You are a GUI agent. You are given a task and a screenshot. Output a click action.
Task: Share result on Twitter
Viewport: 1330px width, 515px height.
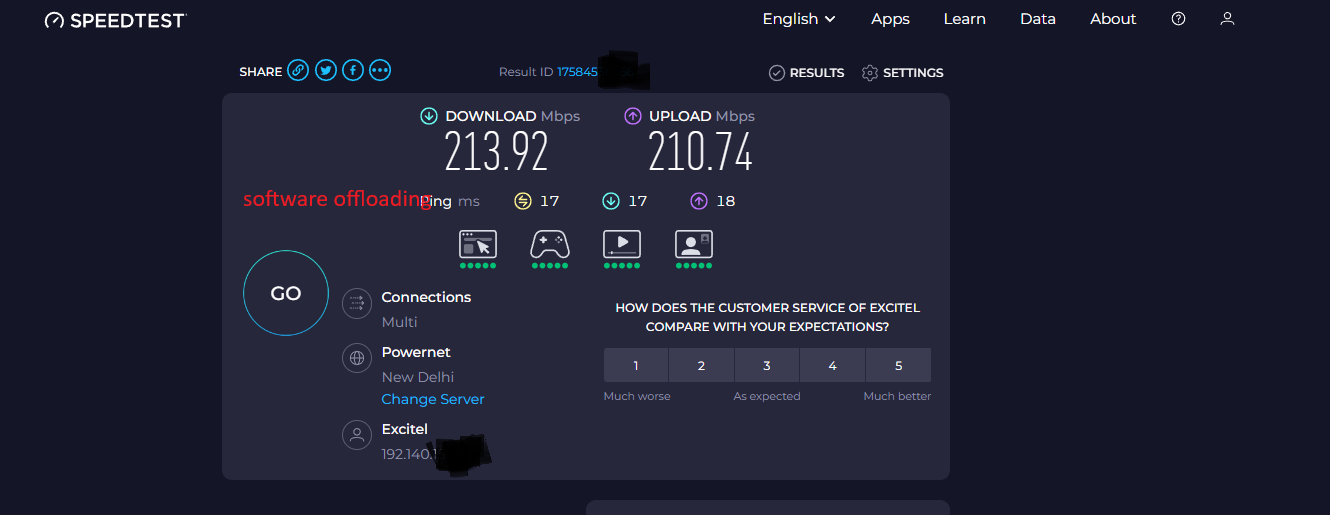coord(325,70)
